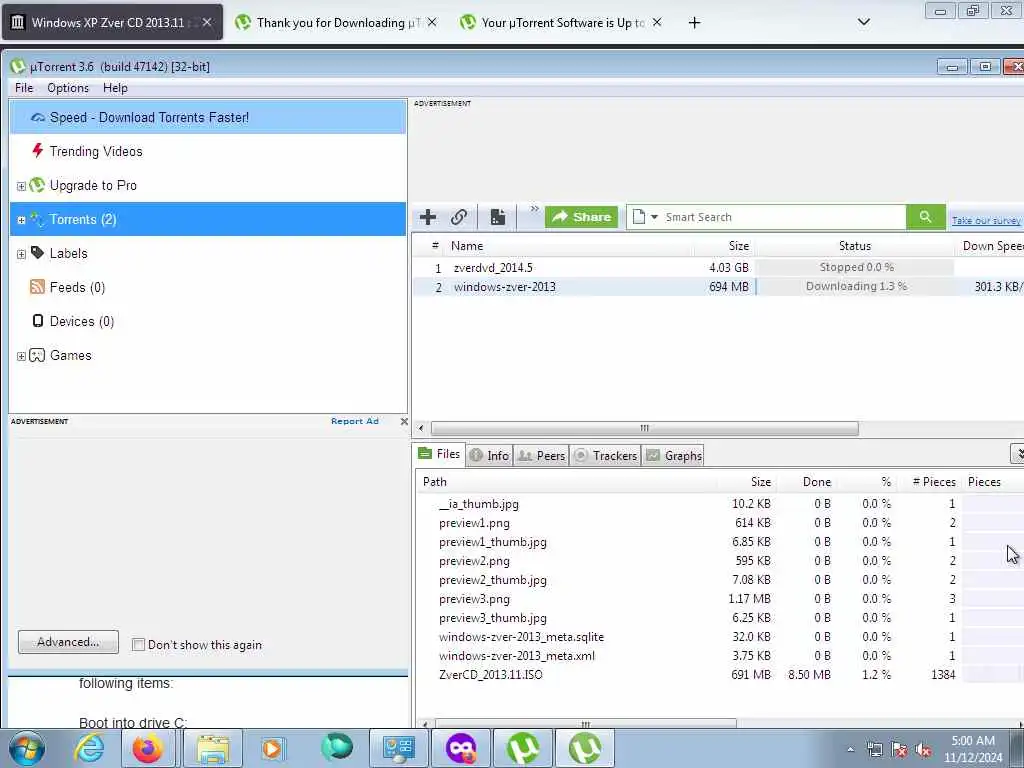Click the green search magnifier button

tap(925, 217)
